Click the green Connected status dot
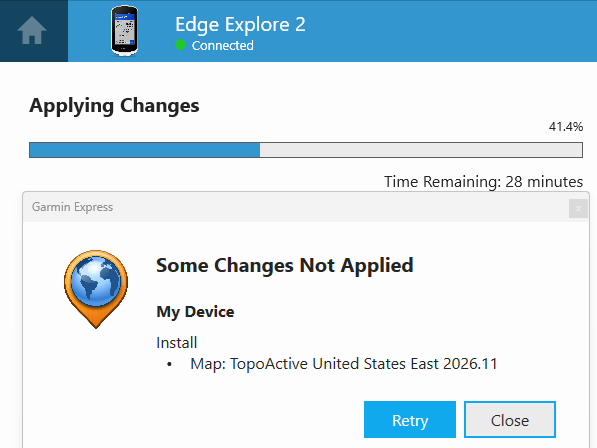The height and width of the screenshot is (448, 597). 180,45
